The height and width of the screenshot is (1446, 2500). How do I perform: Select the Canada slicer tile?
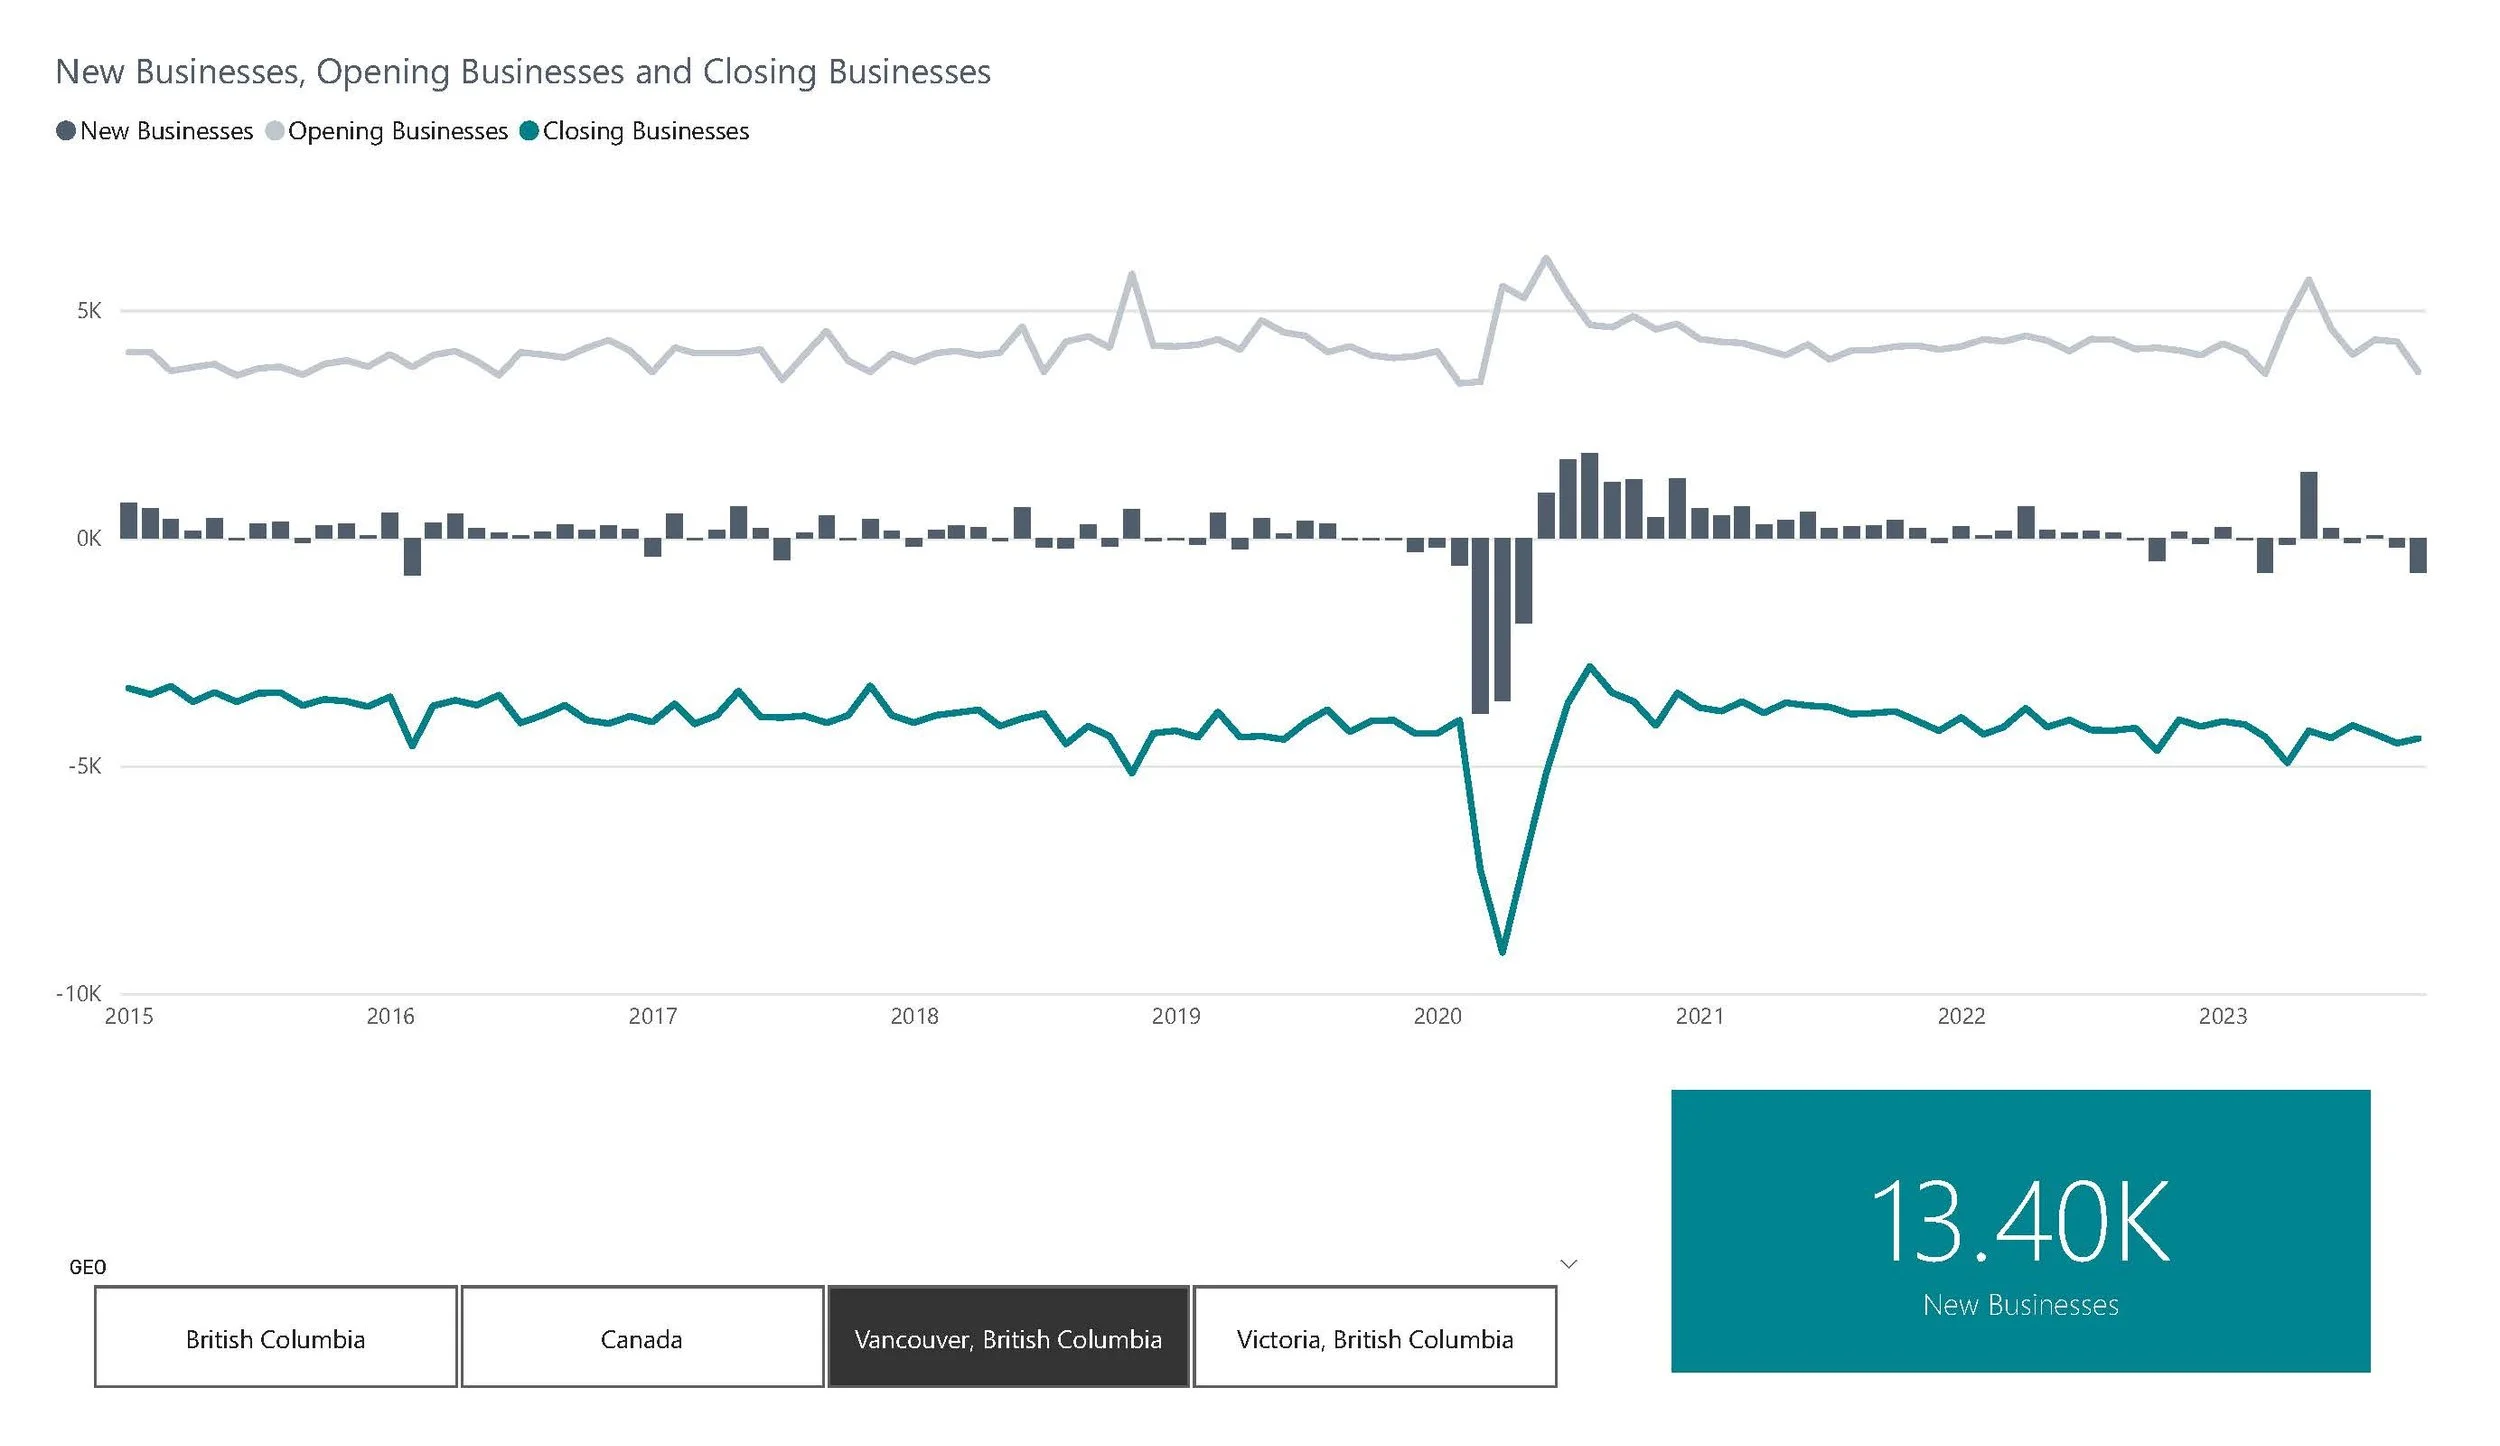point(642,1338)
